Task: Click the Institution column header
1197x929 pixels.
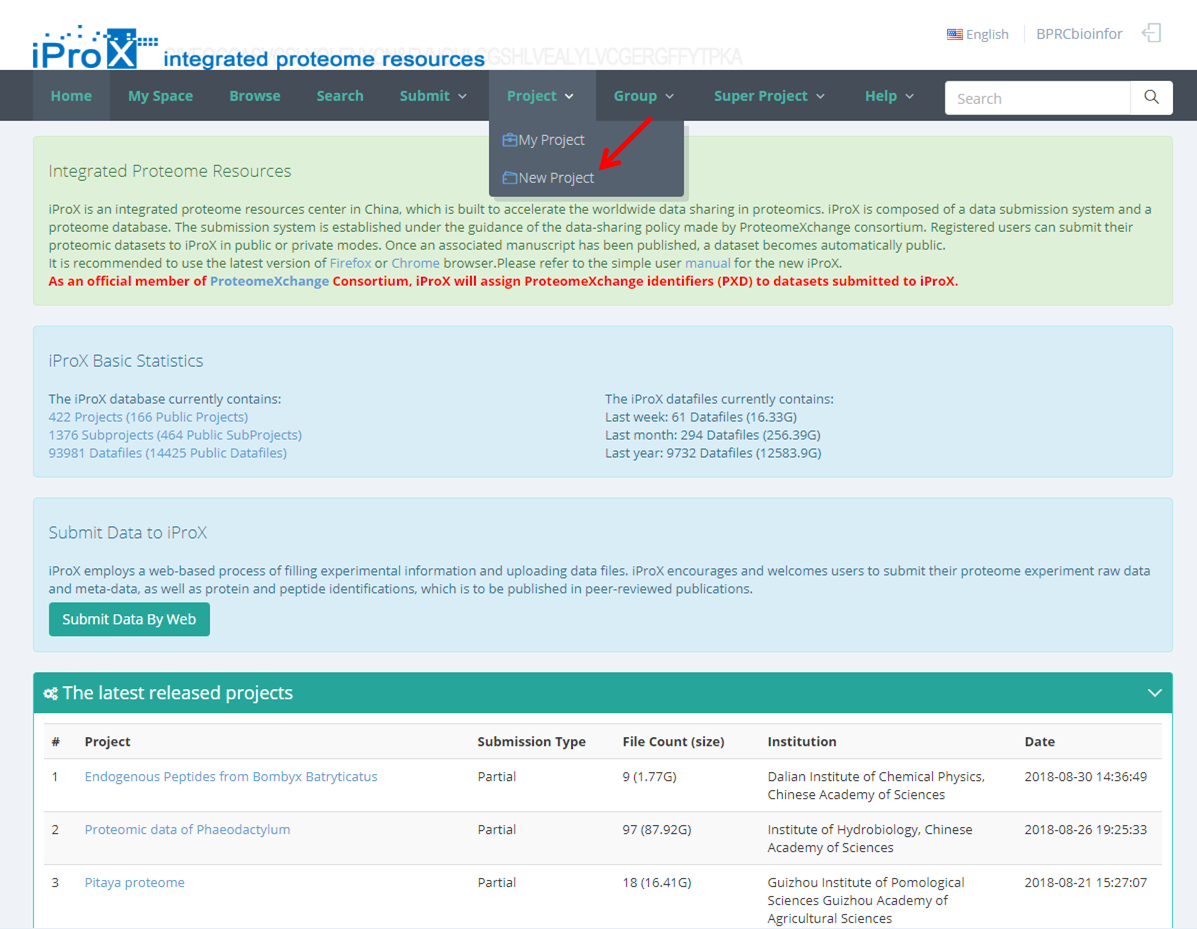Action: [802, 741]
